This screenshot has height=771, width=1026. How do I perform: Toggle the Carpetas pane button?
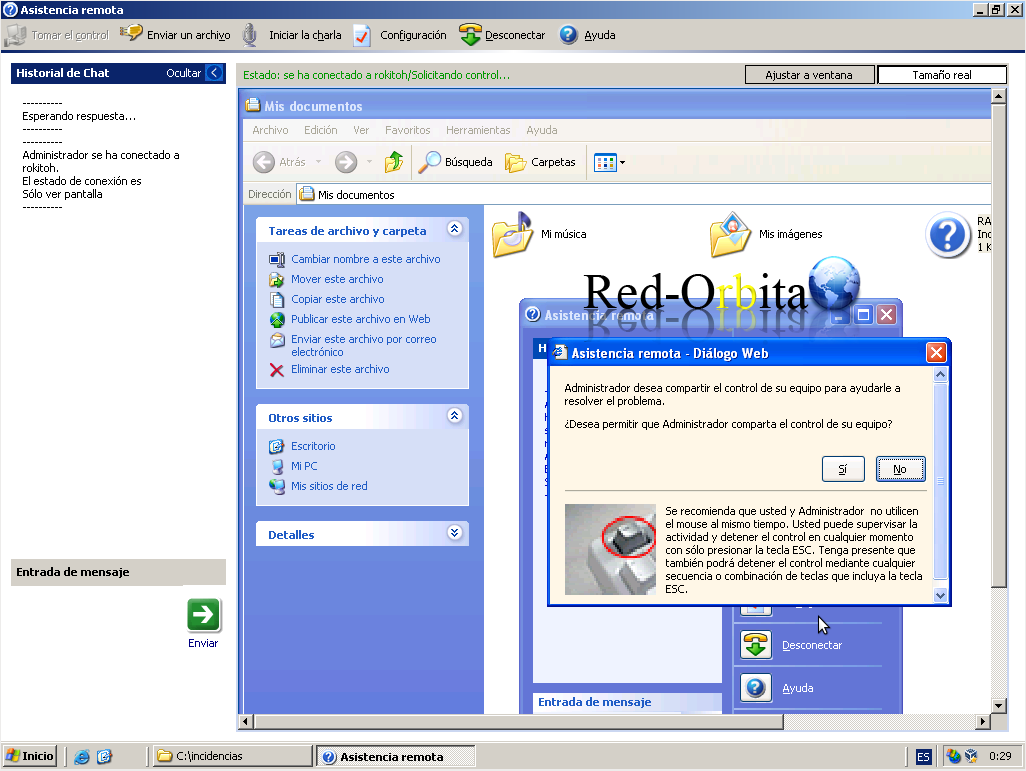coord(540,162)
